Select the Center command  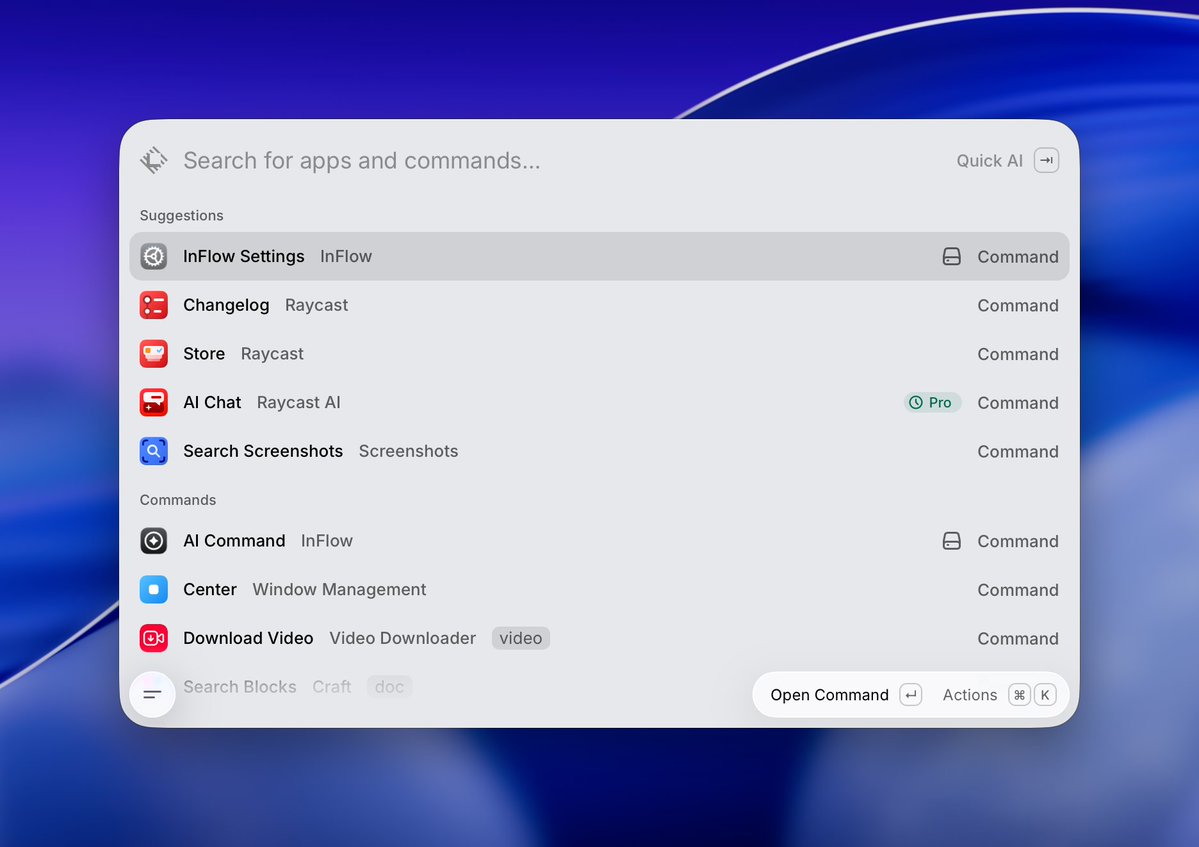pos(599,589)
